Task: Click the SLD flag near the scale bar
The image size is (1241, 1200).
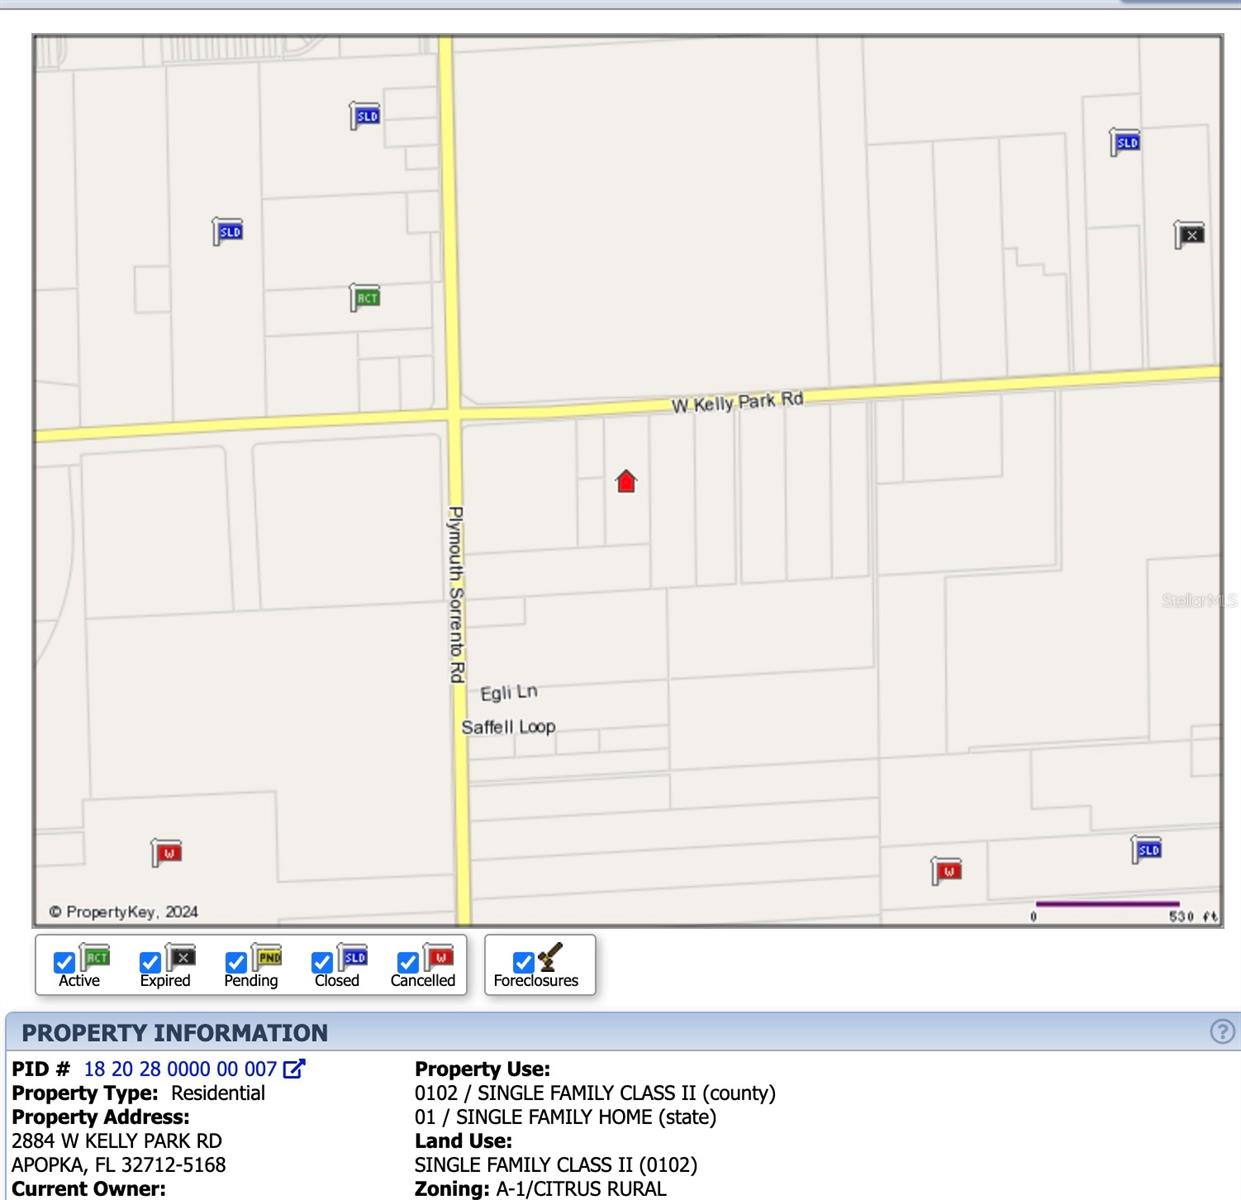Action: click(x=1148, y=850)
